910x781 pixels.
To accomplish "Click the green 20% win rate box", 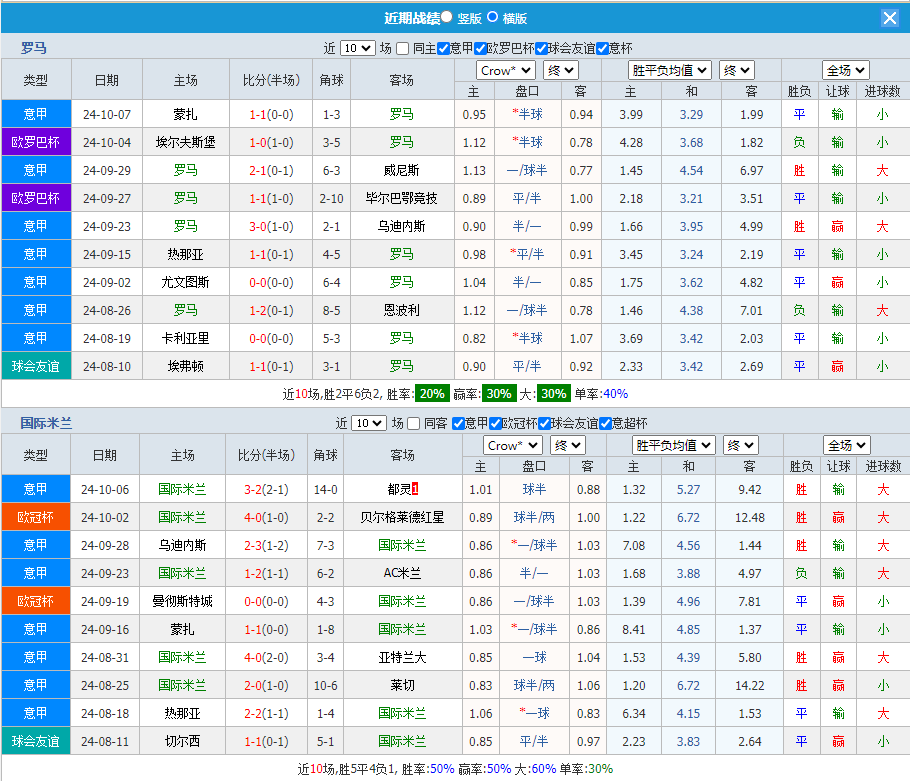I will [432, 394].
